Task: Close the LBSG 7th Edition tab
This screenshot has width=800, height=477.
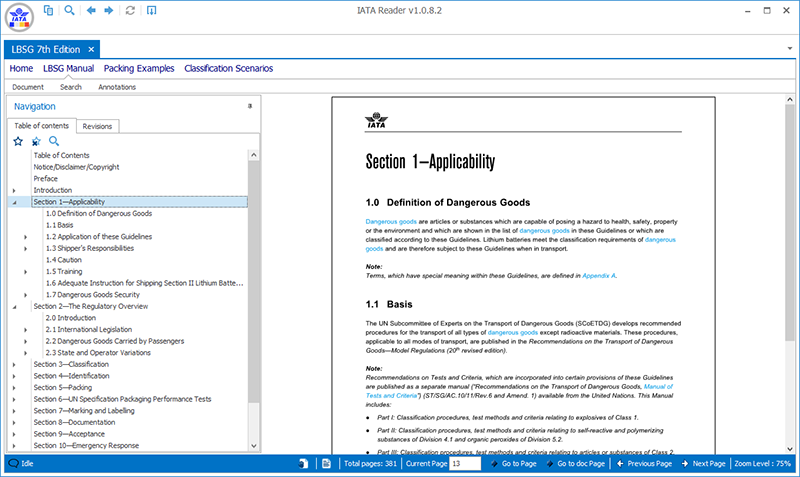Action: point(91,49)
